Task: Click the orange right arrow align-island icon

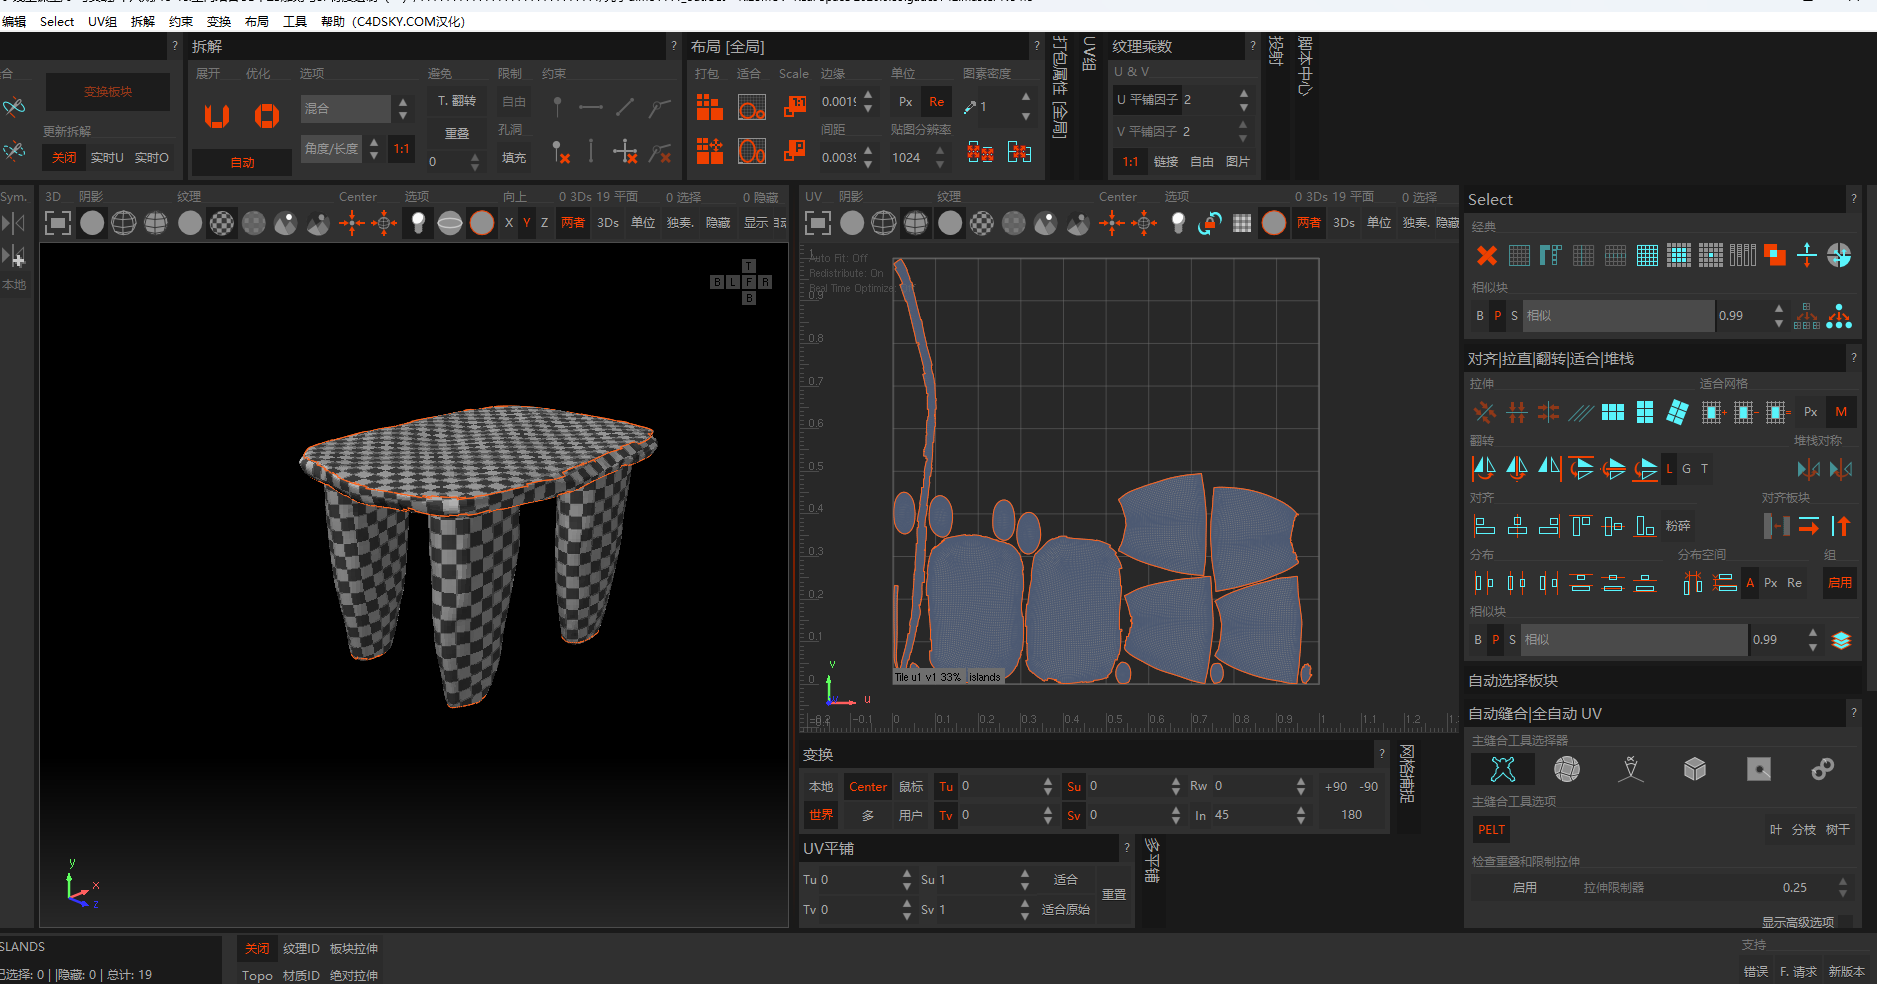Action: click(1809, 525)
